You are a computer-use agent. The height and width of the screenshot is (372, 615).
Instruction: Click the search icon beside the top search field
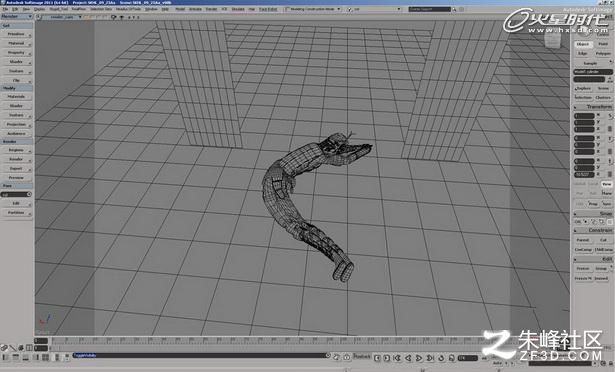point(454,9)
